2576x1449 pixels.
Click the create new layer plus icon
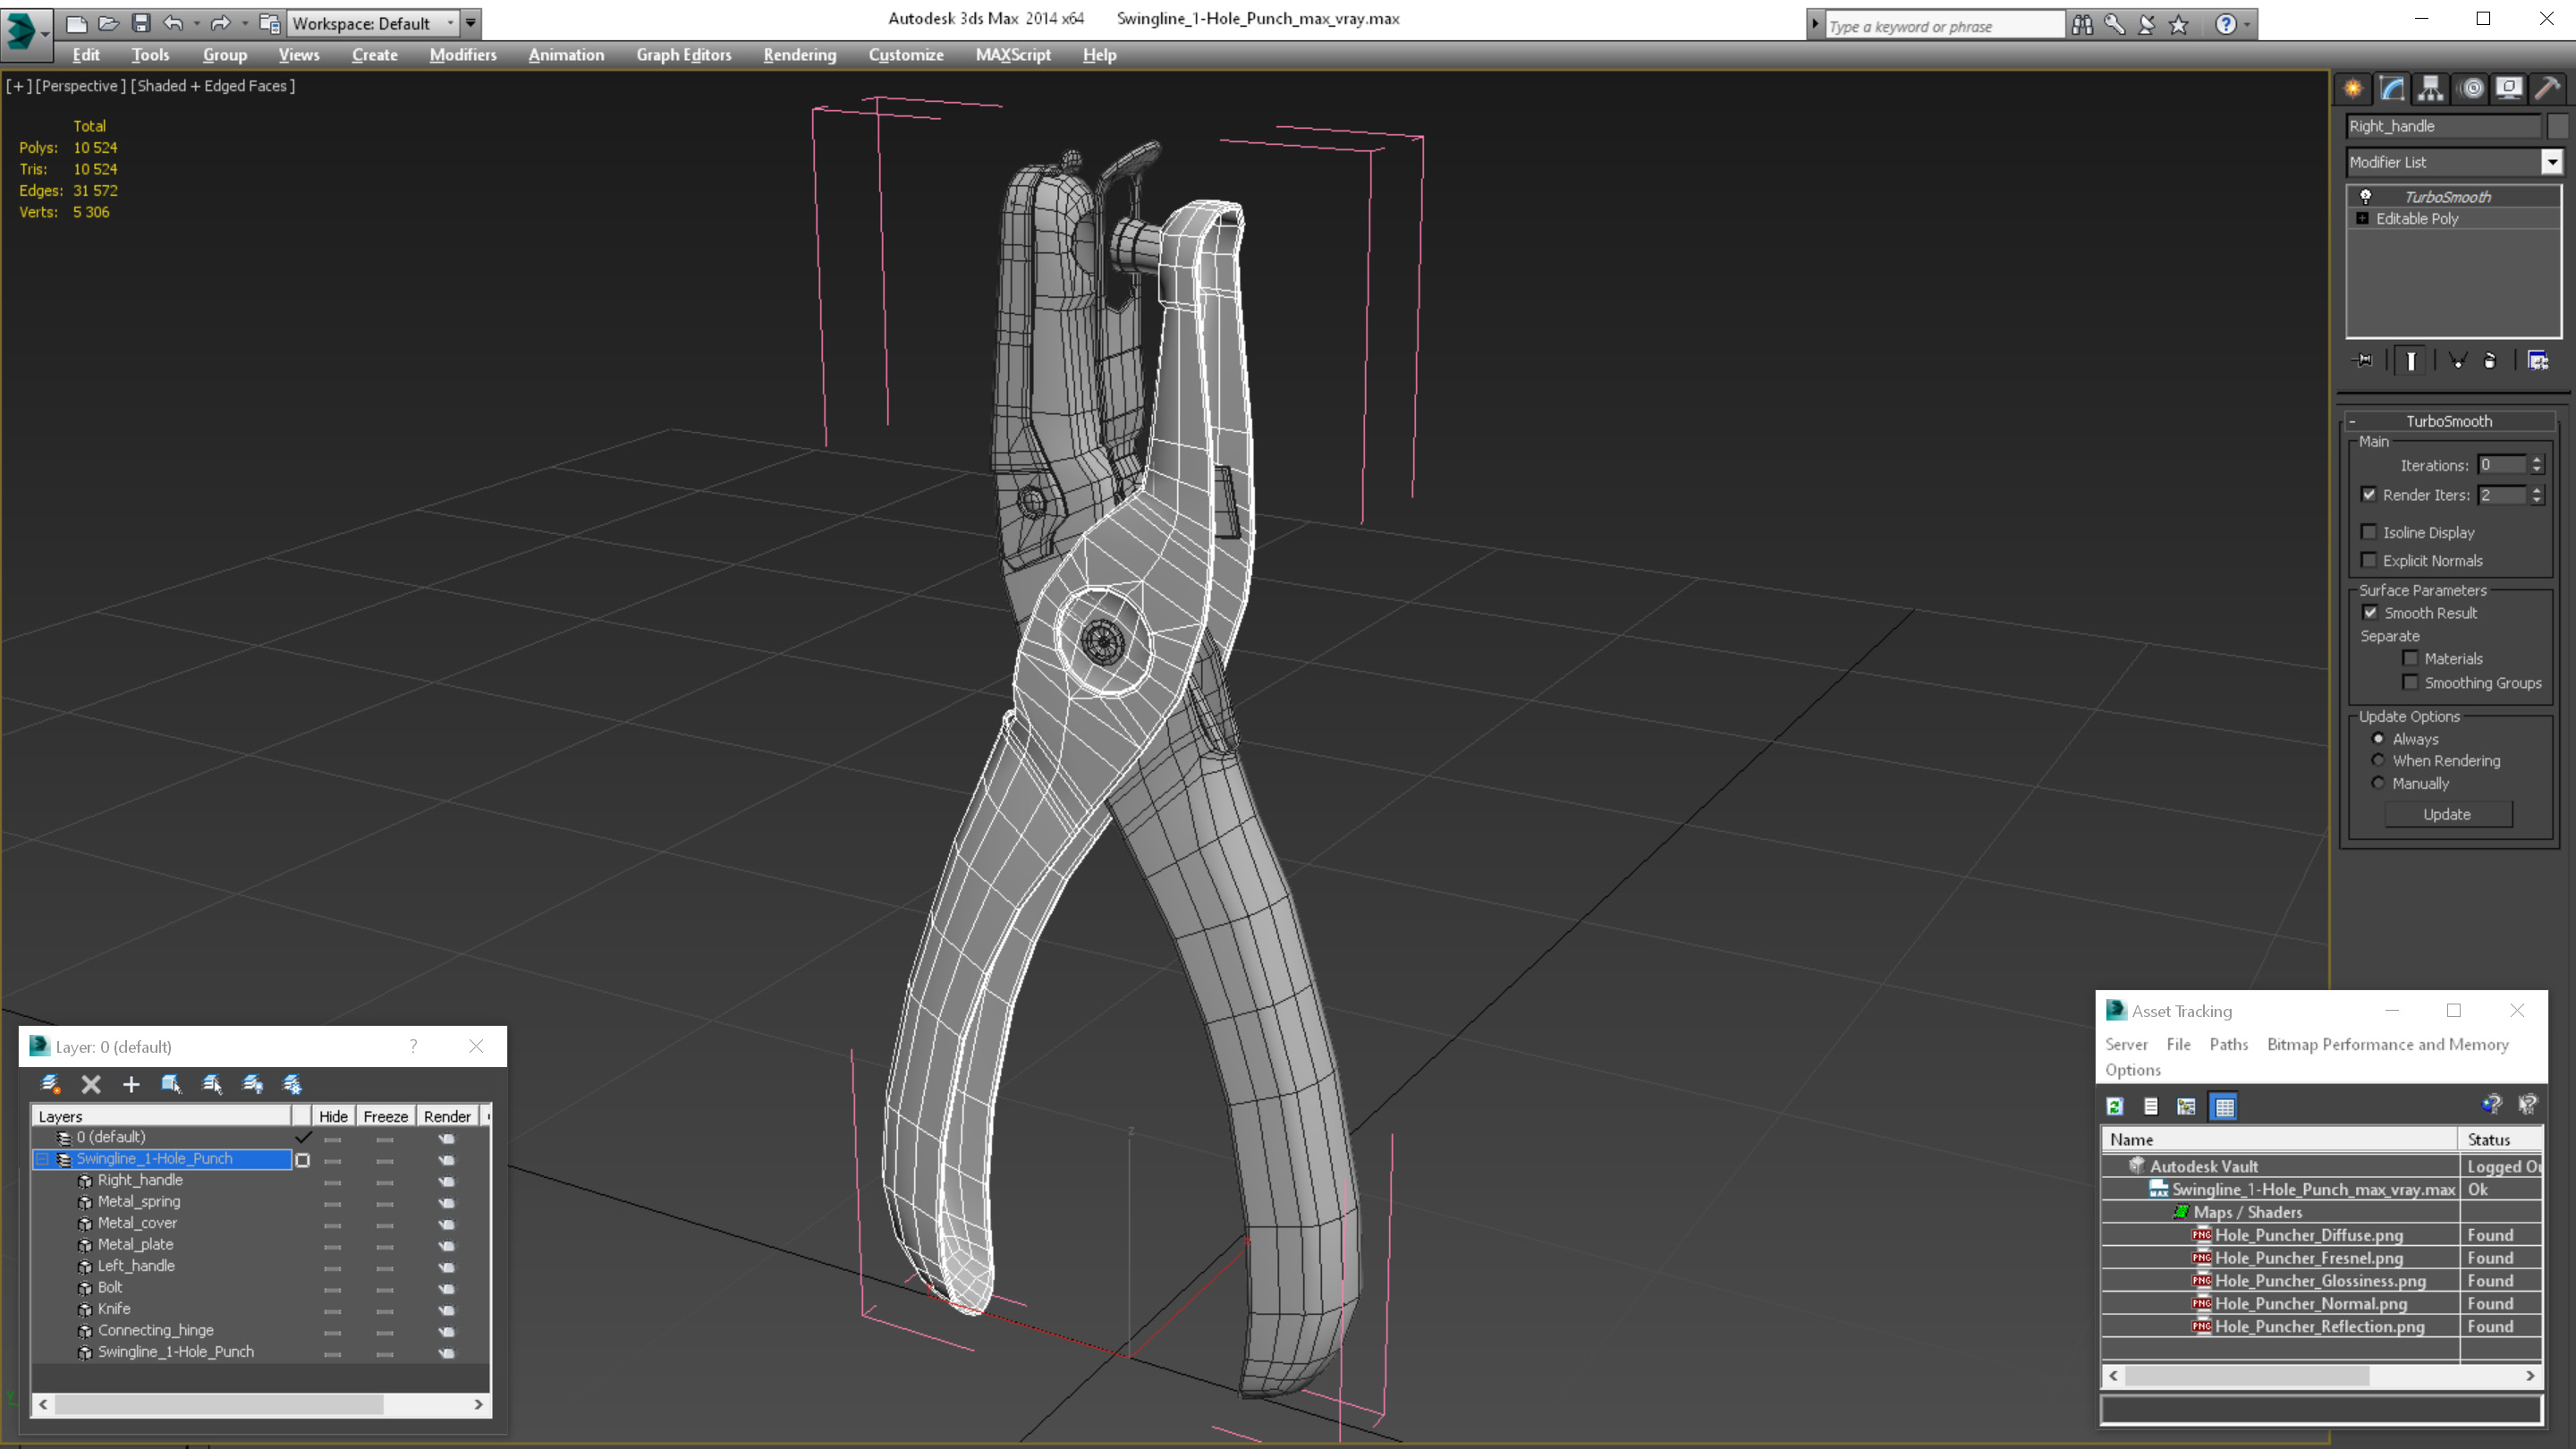(131, 1084)
